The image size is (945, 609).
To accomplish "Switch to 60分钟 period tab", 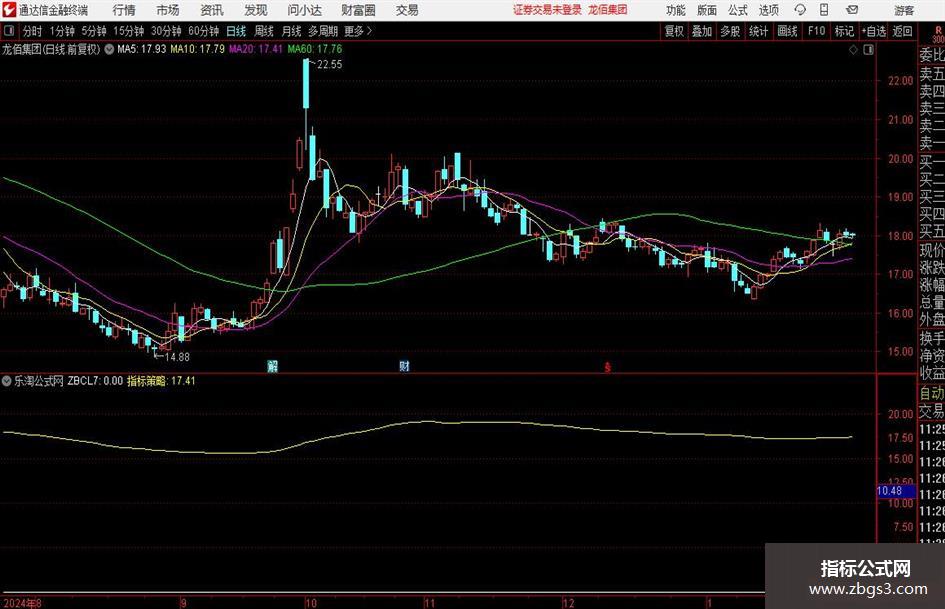I will (x=204, y=31).
